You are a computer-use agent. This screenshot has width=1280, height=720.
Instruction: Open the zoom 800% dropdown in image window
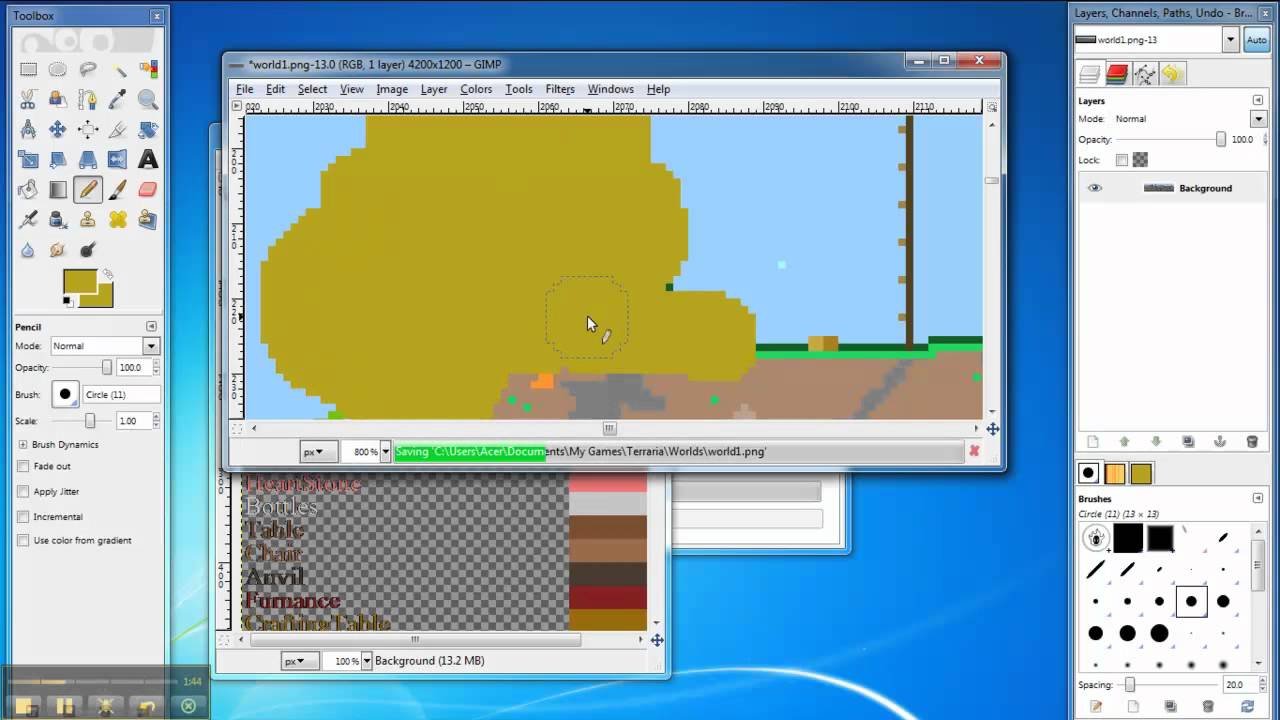click(x=385, y=452)
